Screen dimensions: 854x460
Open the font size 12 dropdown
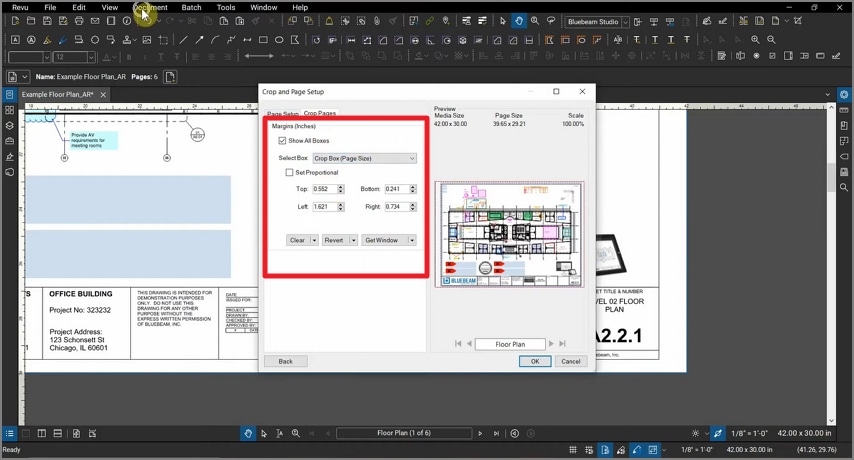(x=90, y=57)
